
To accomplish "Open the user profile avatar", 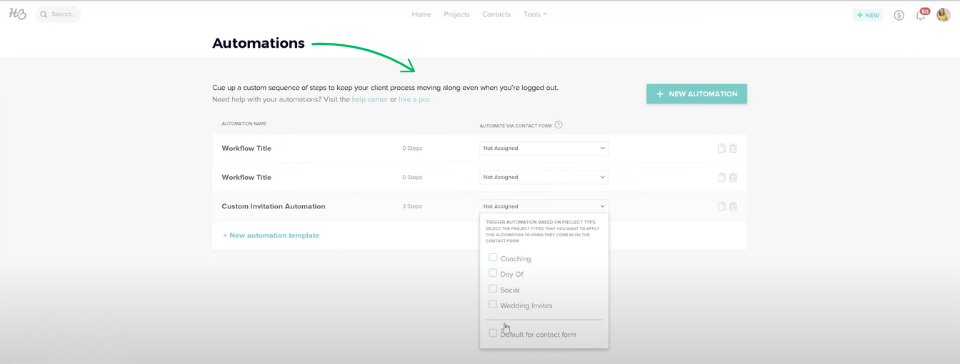I will pos(943,15).
